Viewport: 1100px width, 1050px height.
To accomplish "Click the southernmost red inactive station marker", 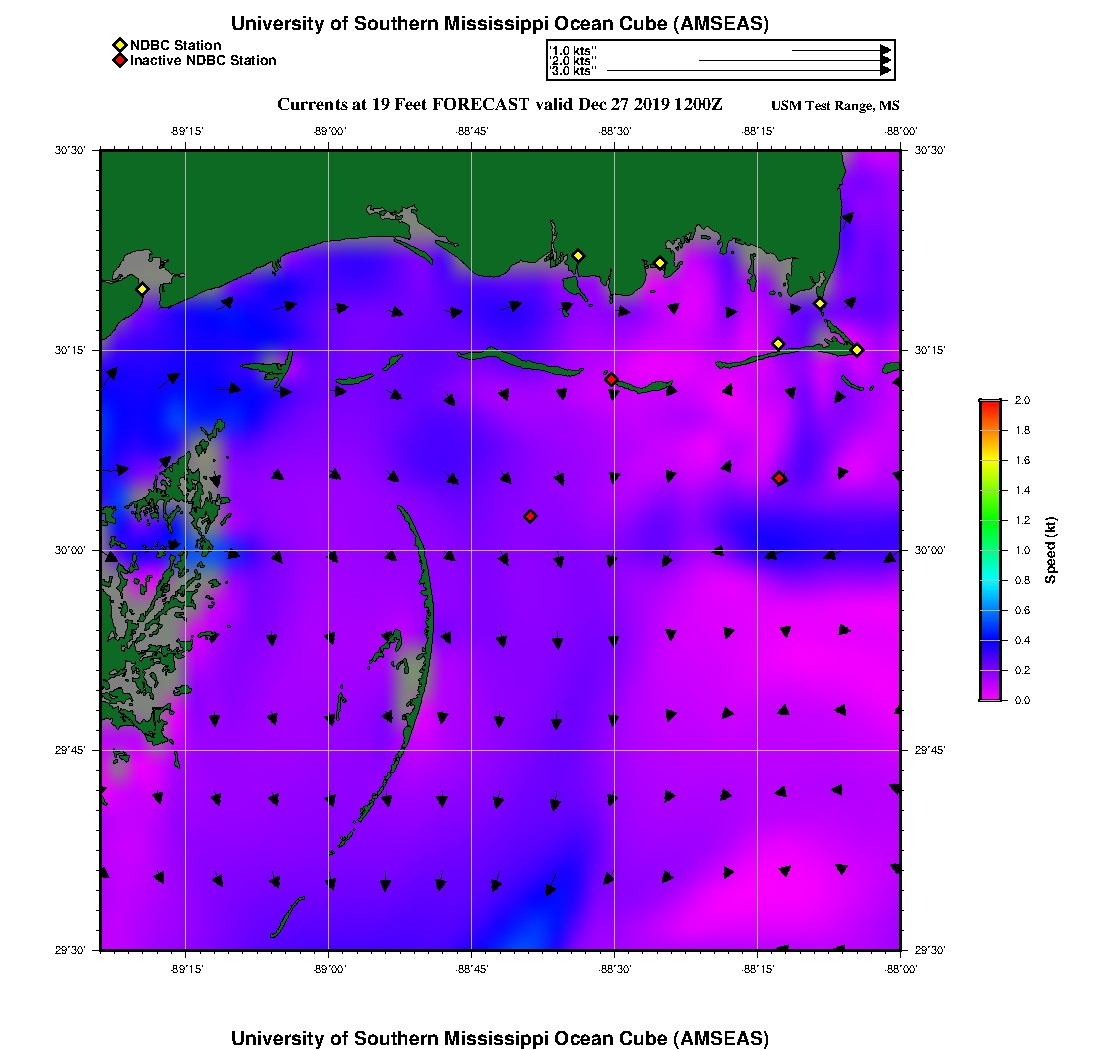I will [530, 516].
